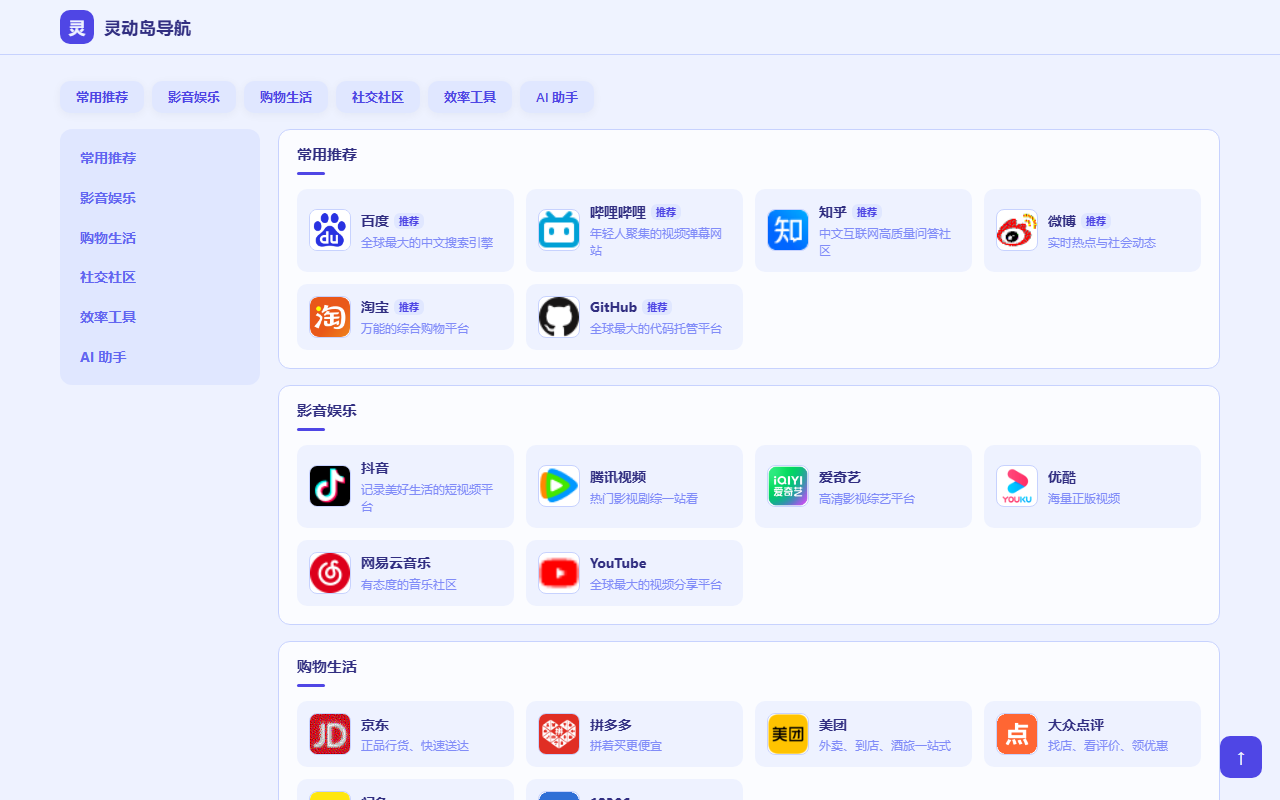Switch to 社交社区 top tab
The image size is (1280, 800).
click(378, 97)
